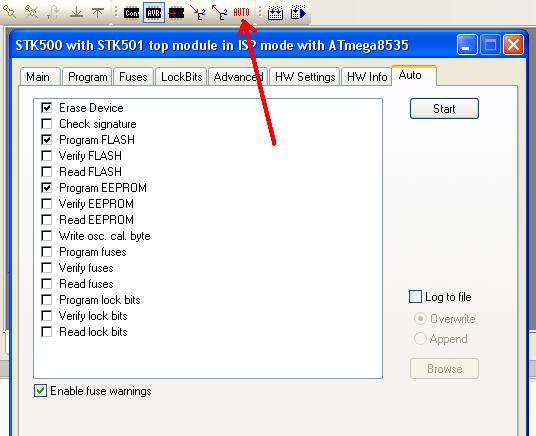The height and width of the screenshot is (436, 536).
Task: Click the chip download icon in toolbar
Action: point(275,13)
